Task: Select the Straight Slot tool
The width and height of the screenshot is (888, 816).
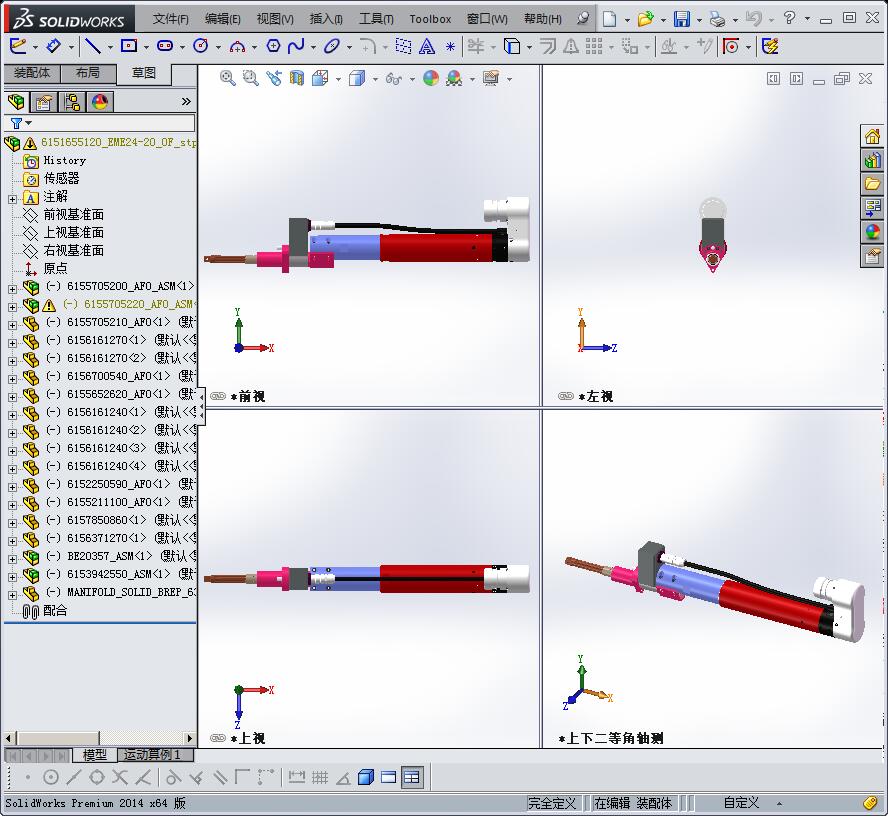Action: [165, 46]
